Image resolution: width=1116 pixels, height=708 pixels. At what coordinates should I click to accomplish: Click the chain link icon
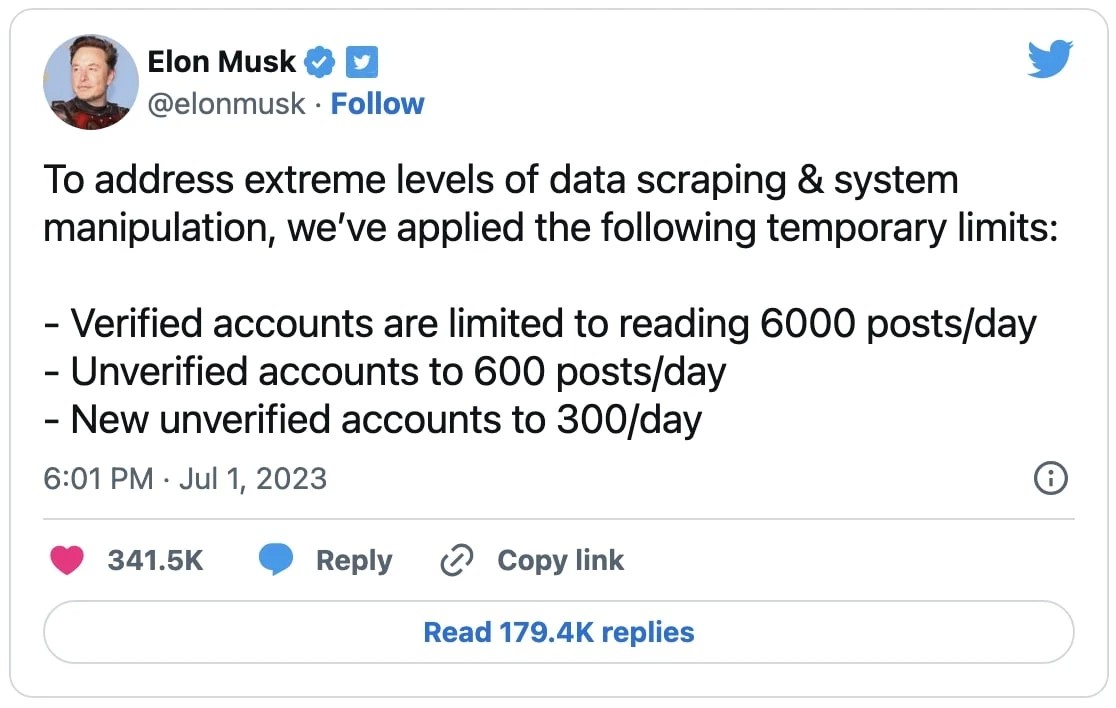(456, 561)
